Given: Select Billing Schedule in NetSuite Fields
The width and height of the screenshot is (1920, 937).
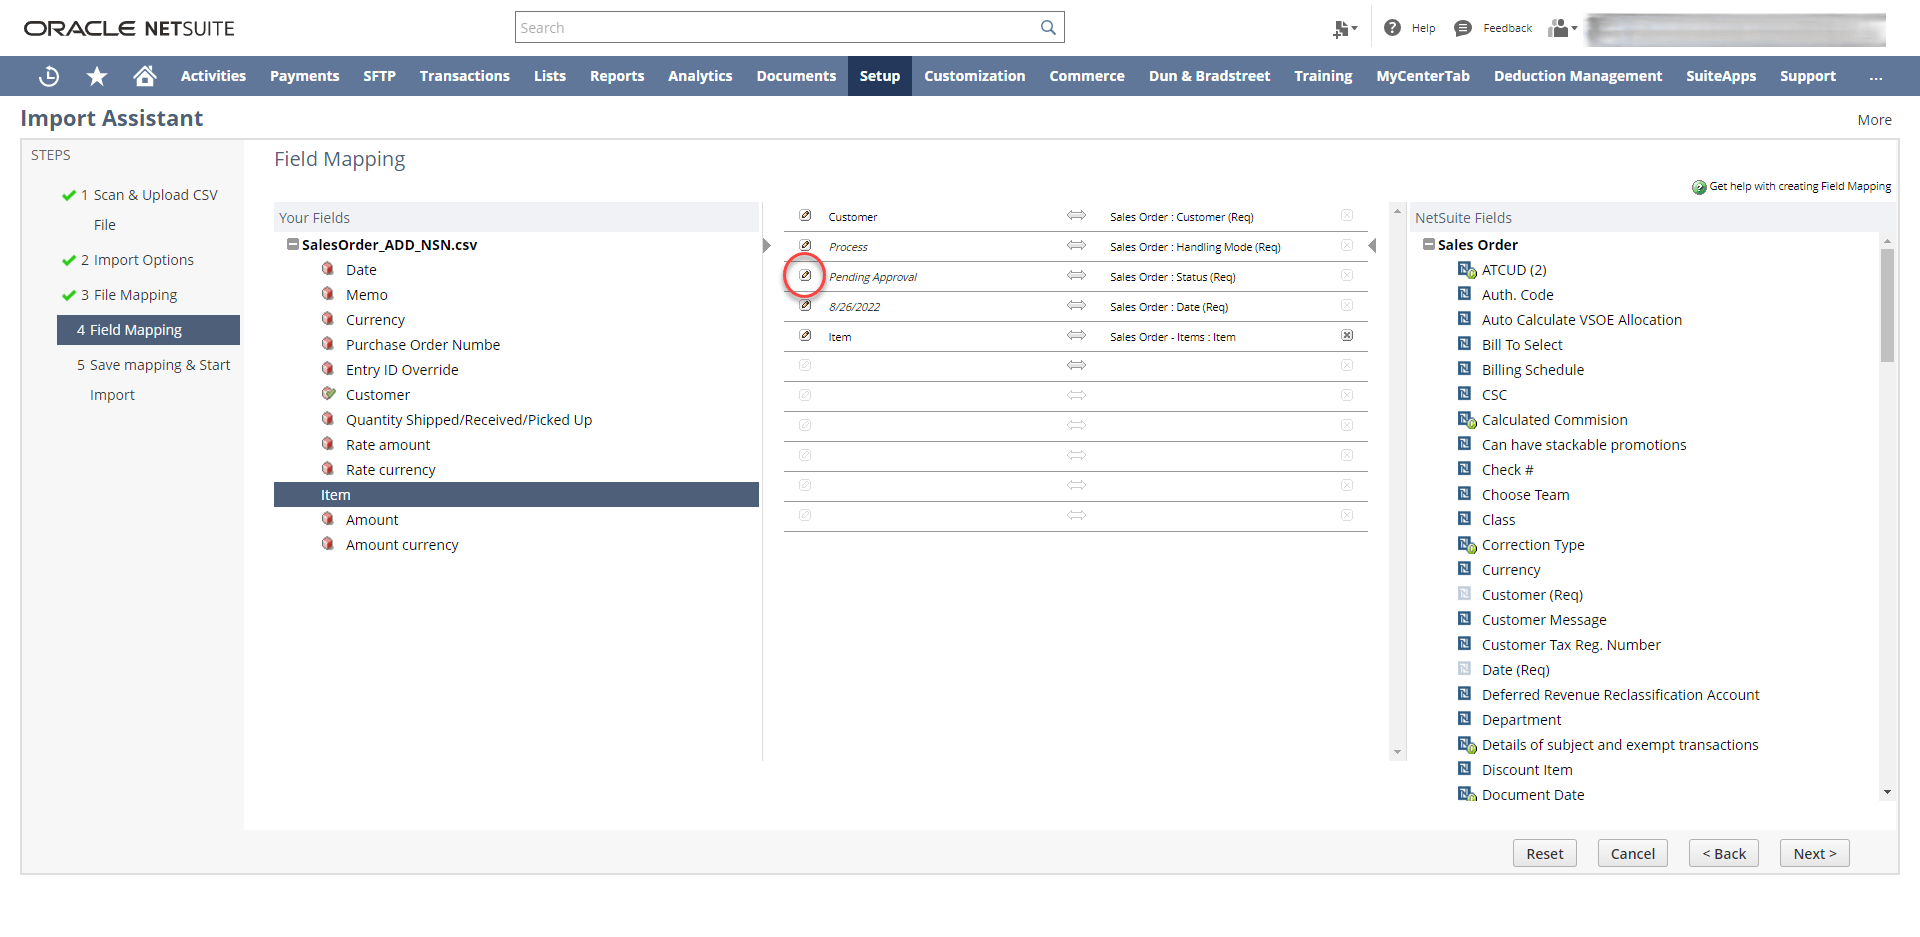Looking at the screenshot, I should (1532, 369).
